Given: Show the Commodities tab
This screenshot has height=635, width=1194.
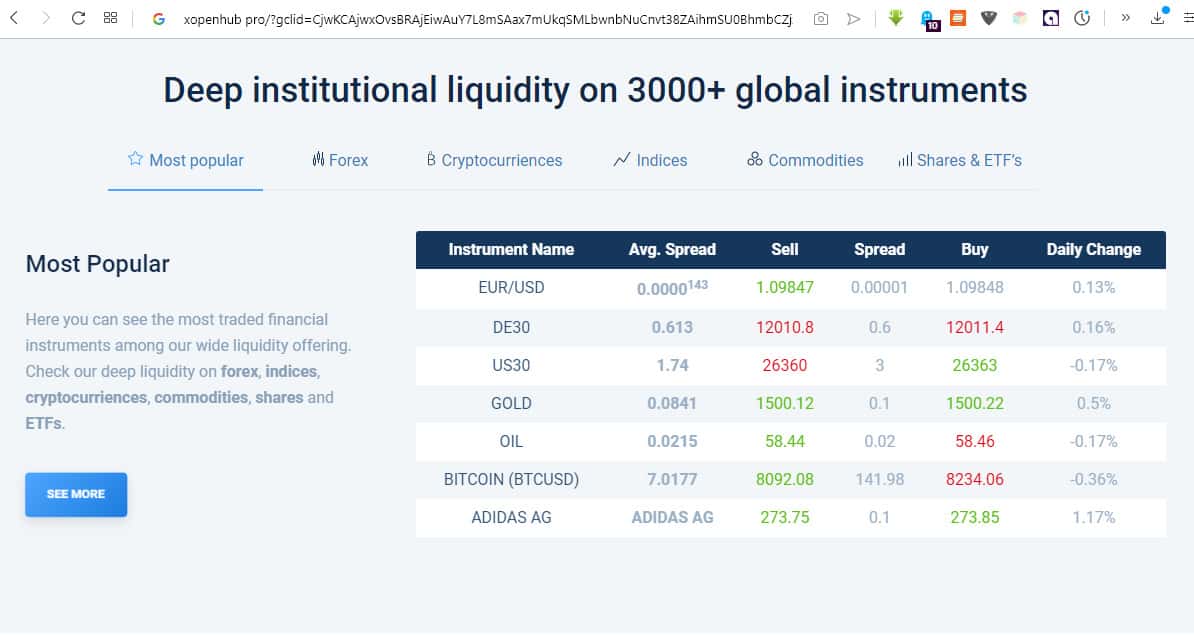Looking at the screenshot, I should pyautogui.click(x=805, y=160).
